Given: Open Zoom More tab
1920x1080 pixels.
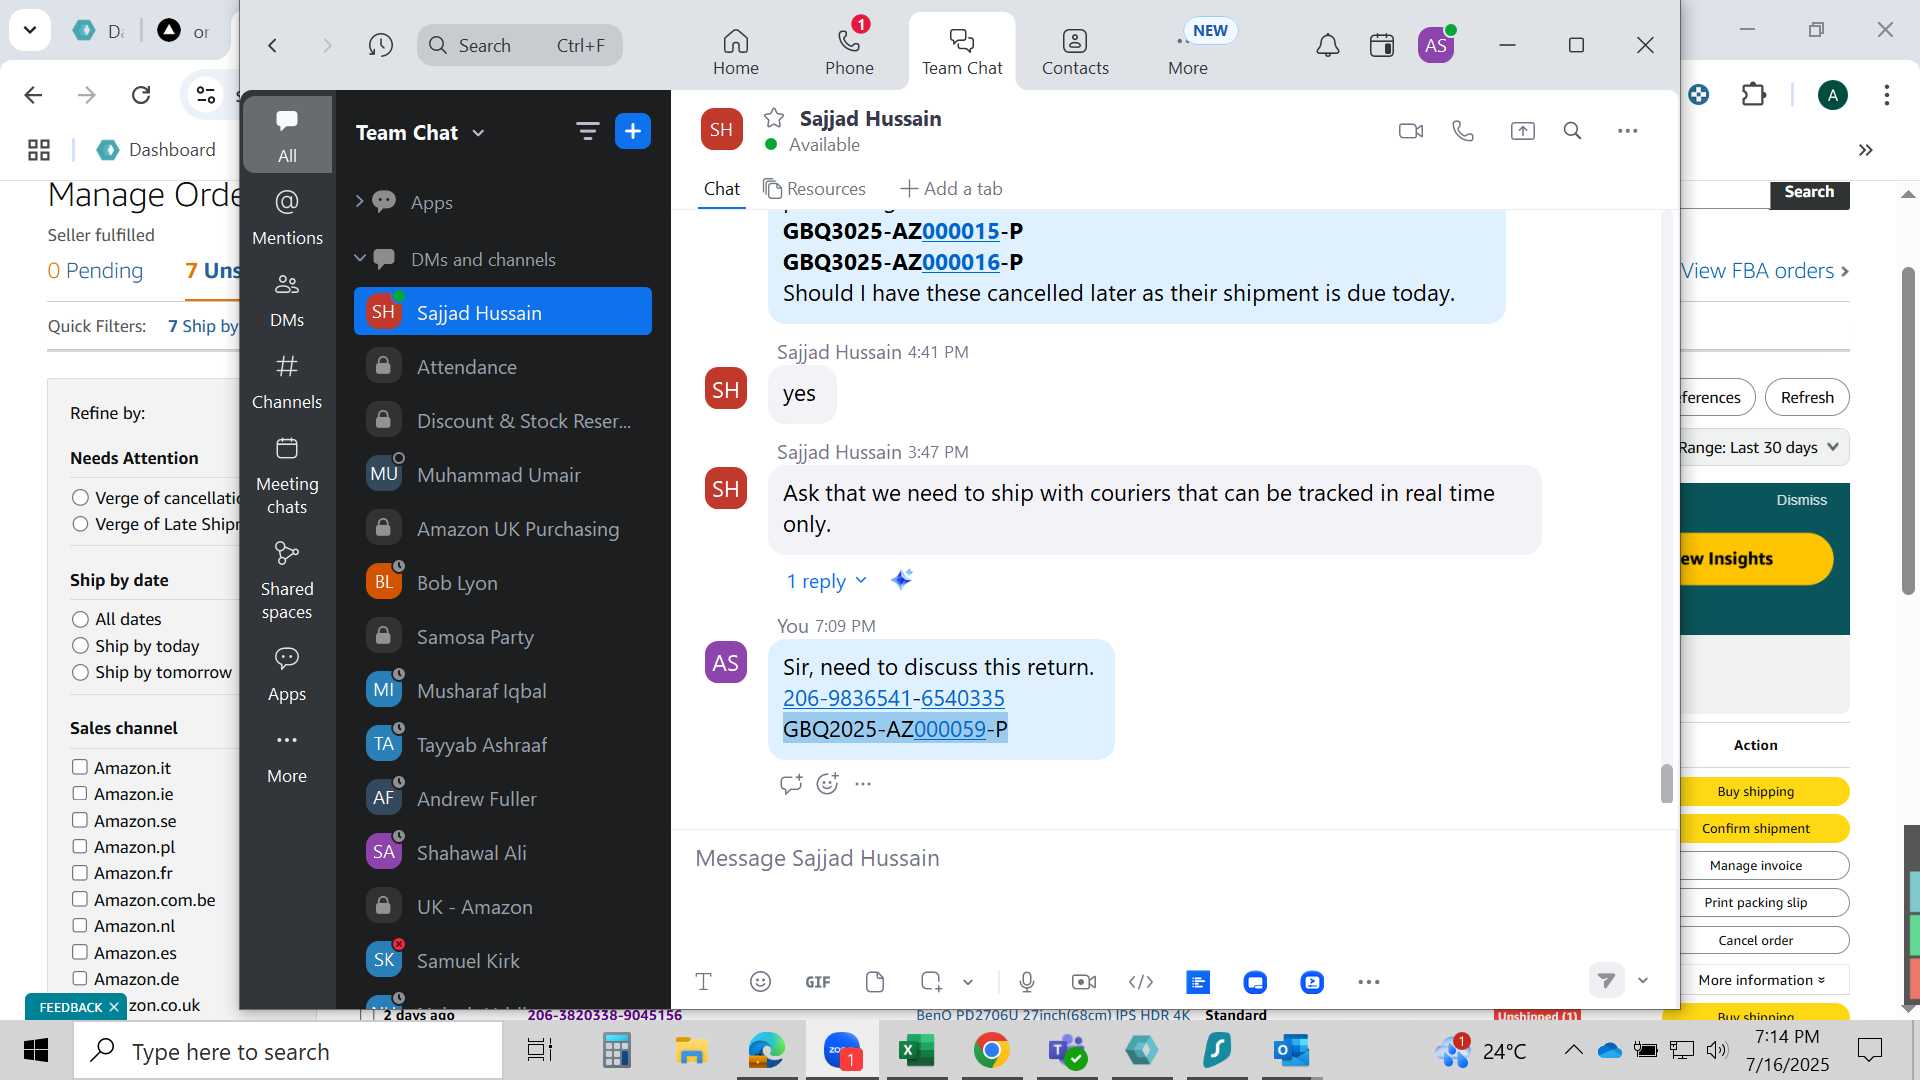Looking at the screenshot, I should (x=1188, y=52).
